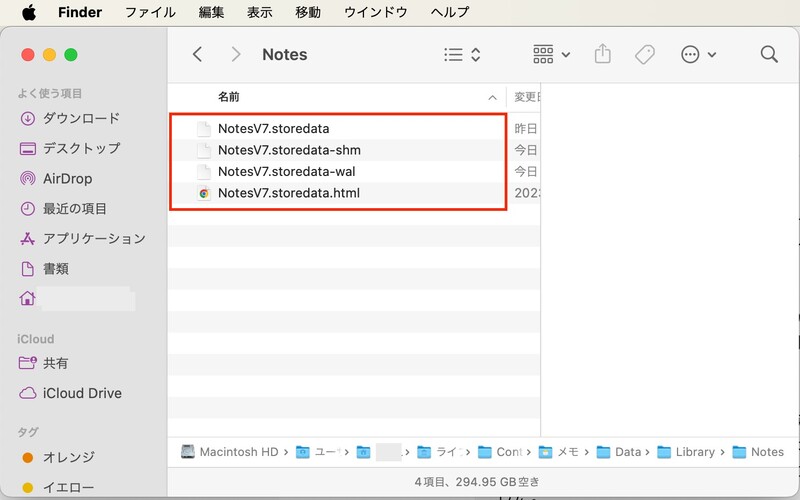This screenshot has height=500, width=800.
Task: Open the 移動 menu
Action: click(x=308, y=12)
